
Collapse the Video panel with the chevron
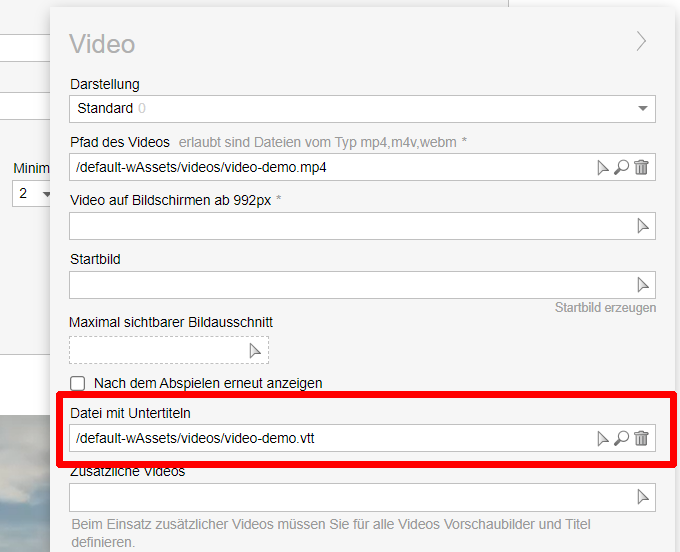click(641, 41)
